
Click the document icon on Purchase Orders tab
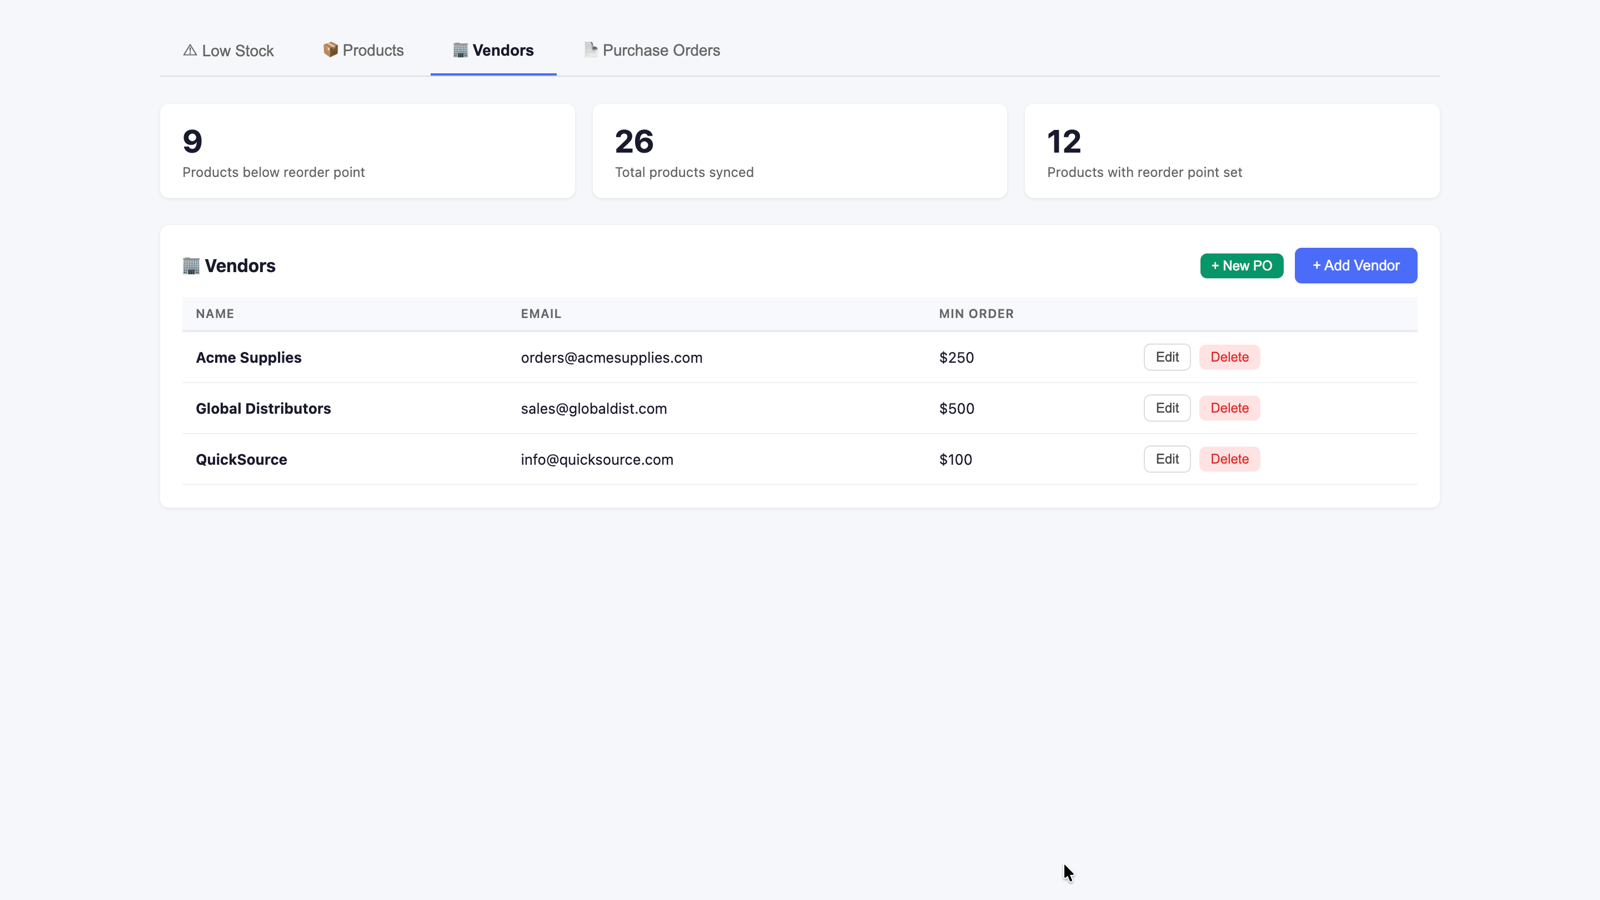[591, 49]
